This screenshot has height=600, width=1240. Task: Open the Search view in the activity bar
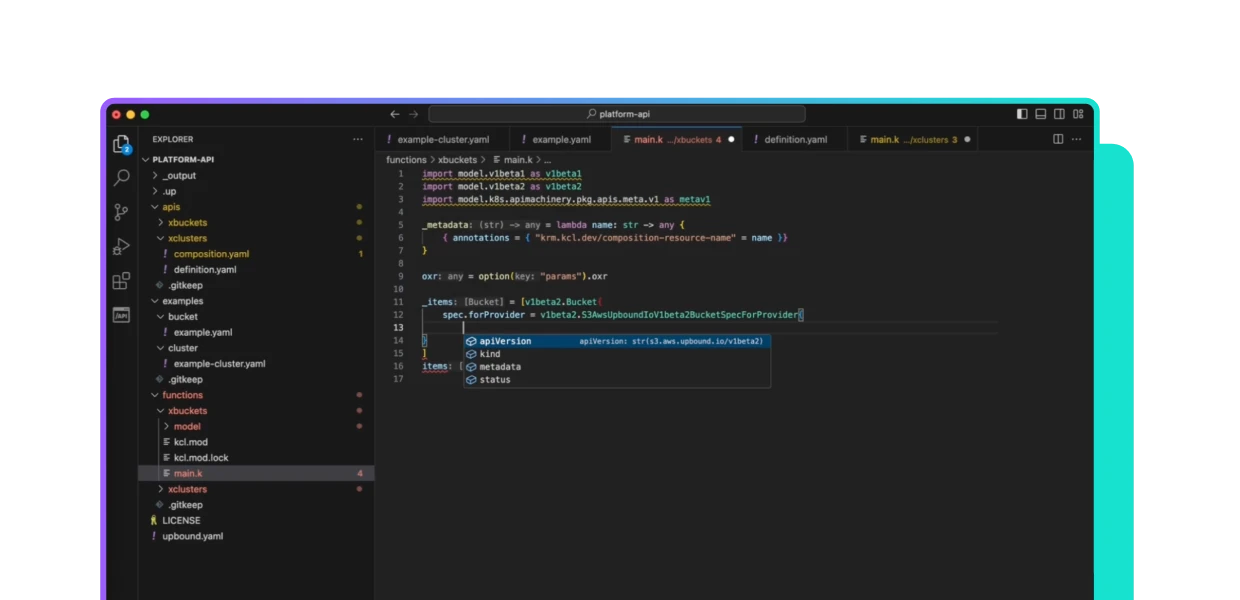tap(121, 178)
